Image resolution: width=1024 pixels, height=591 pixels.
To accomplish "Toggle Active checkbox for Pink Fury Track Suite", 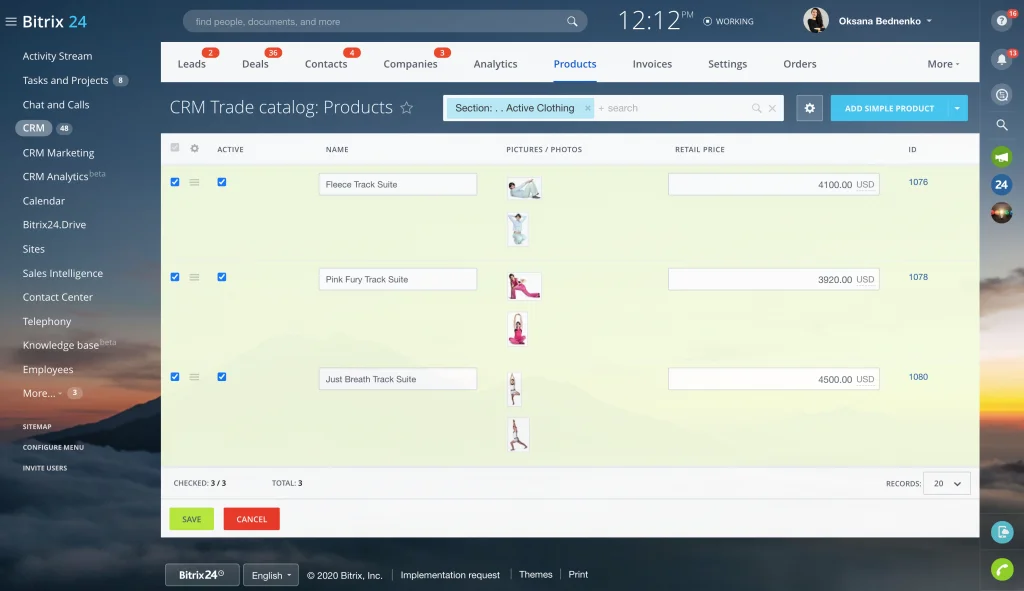I will coord(222,277).
